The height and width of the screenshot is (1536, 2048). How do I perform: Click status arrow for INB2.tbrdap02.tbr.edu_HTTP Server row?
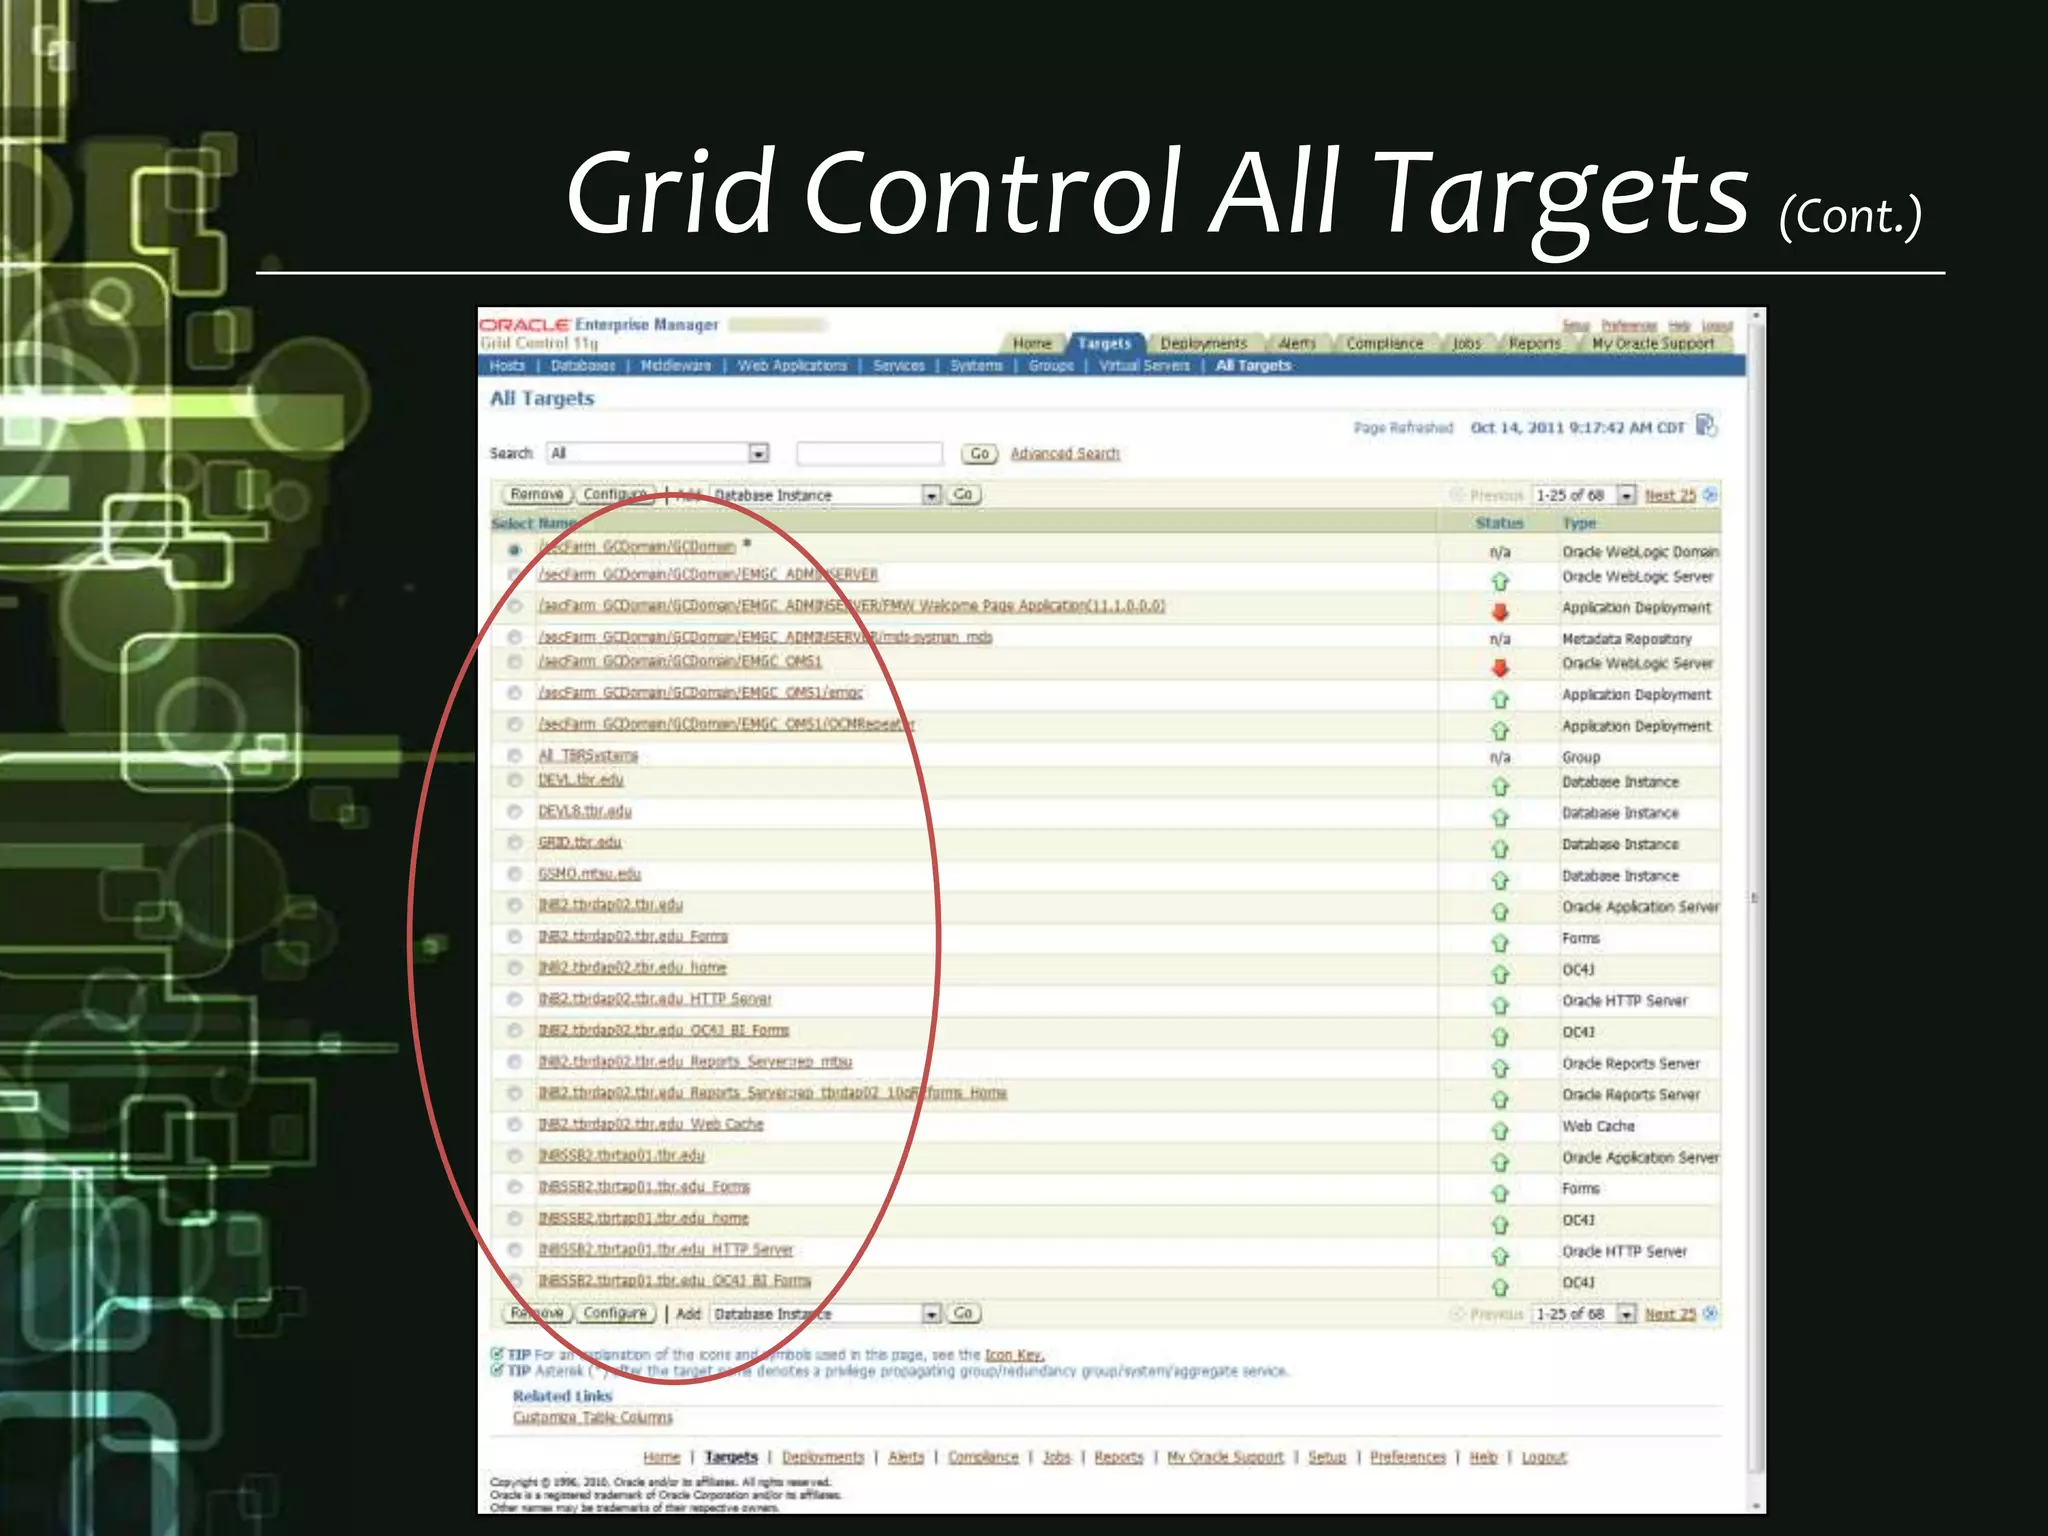pyautogui.click(x=1500, y=1006)
